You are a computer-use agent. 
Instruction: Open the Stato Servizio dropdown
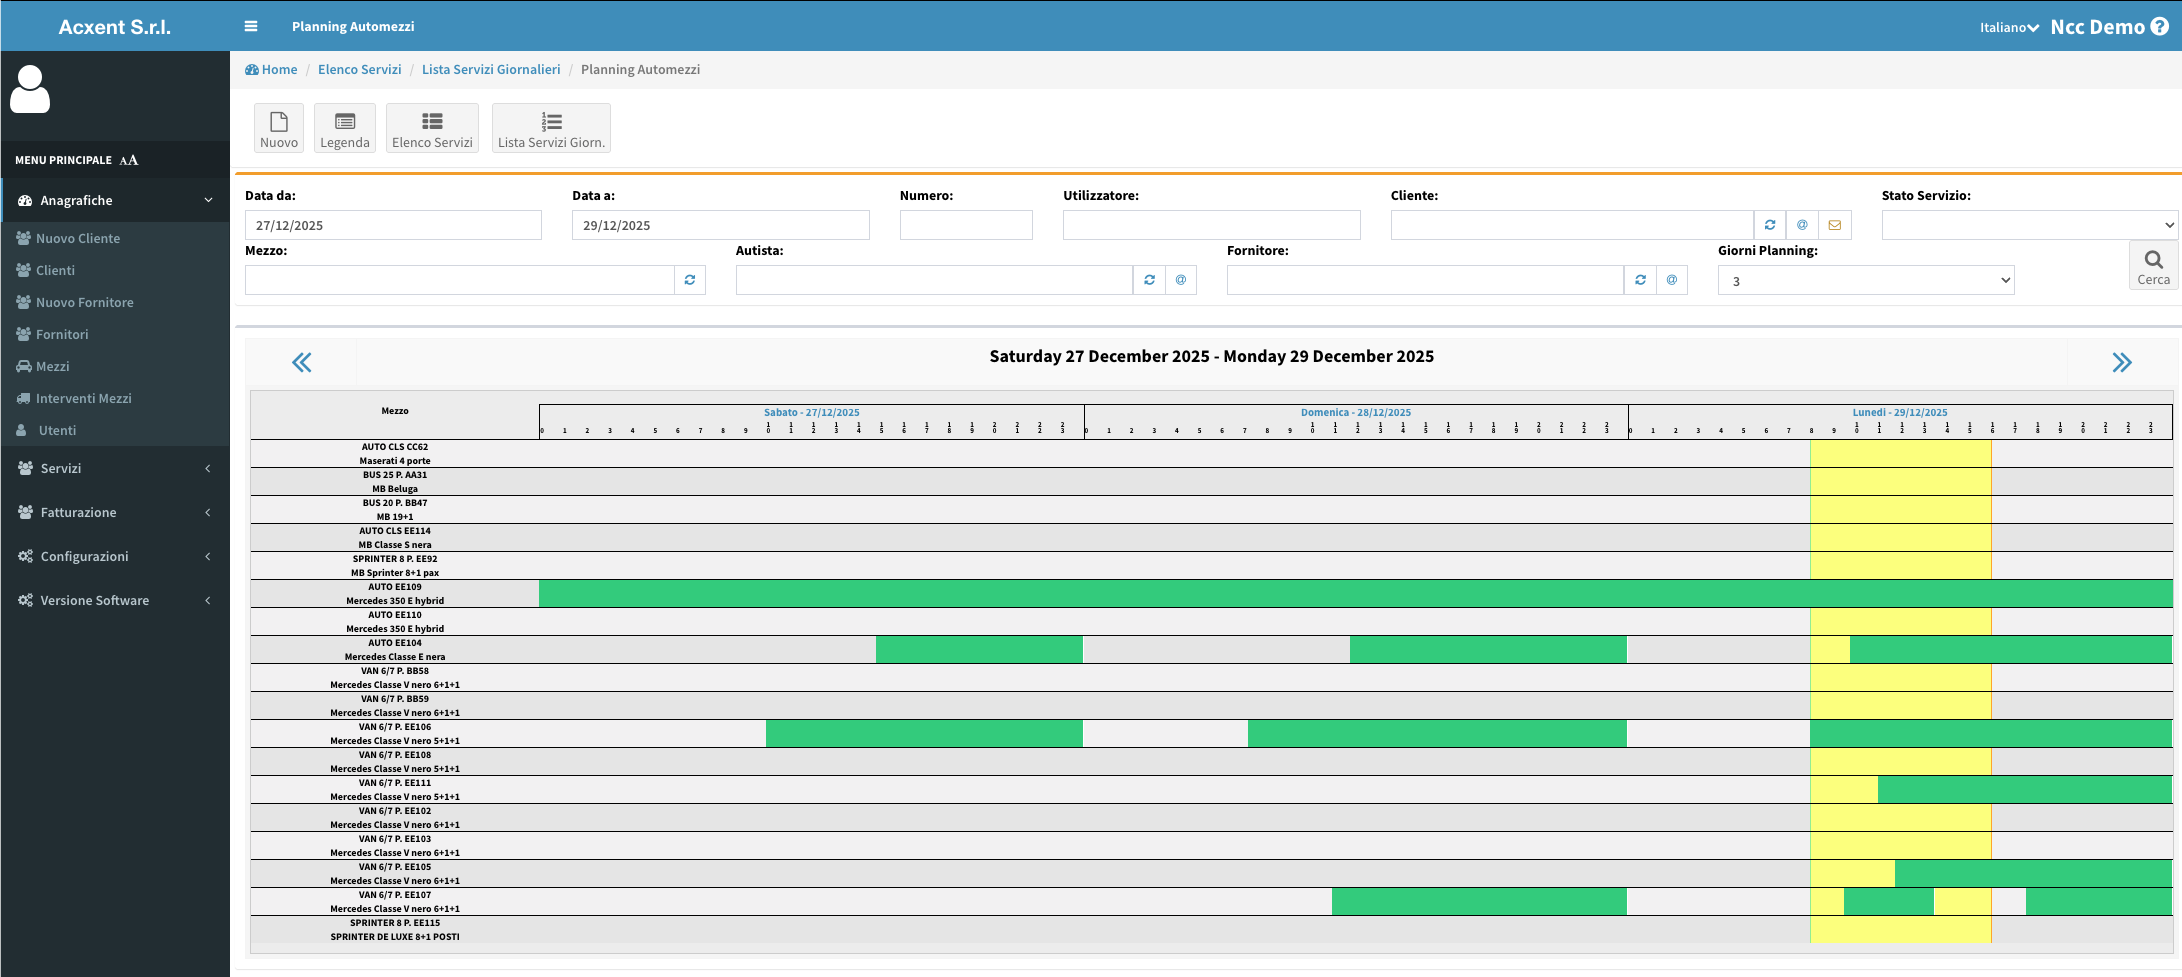pos(2028,225)
